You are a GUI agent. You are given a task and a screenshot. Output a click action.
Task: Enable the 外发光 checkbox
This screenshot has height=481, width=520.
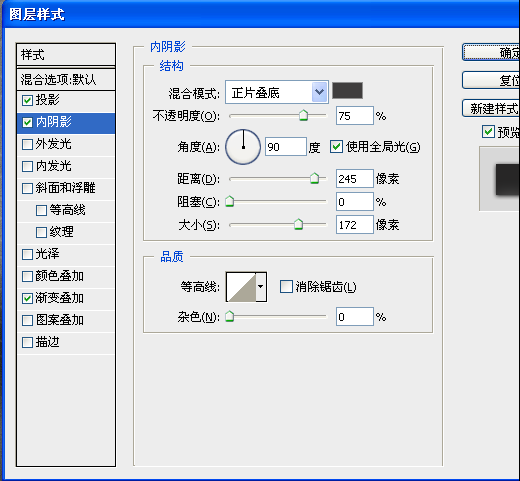[27, 144]
